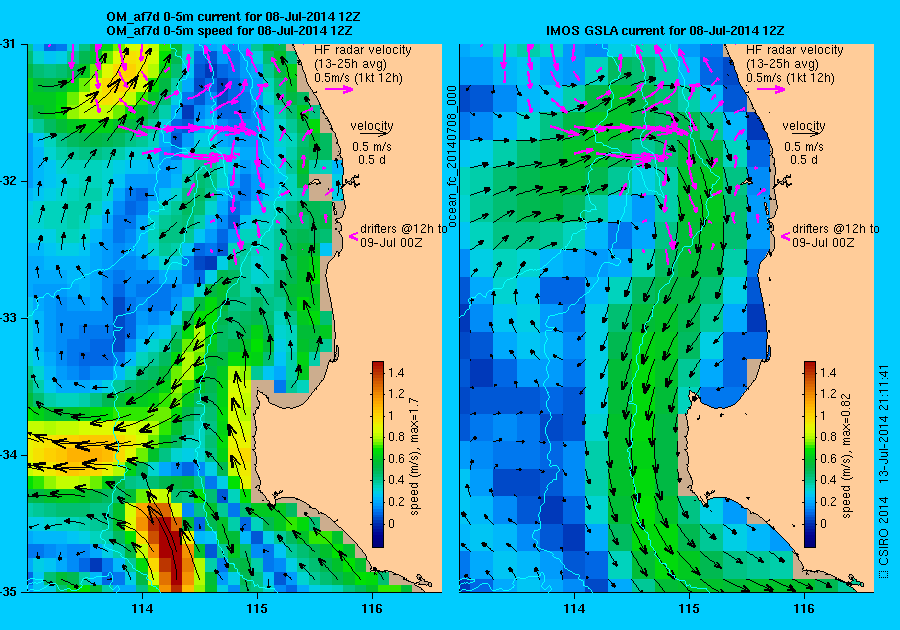Click '0.5 d' scale text in OM_af7d panel
This screenshot has width=900, height=630.
(x=372, y=160)
